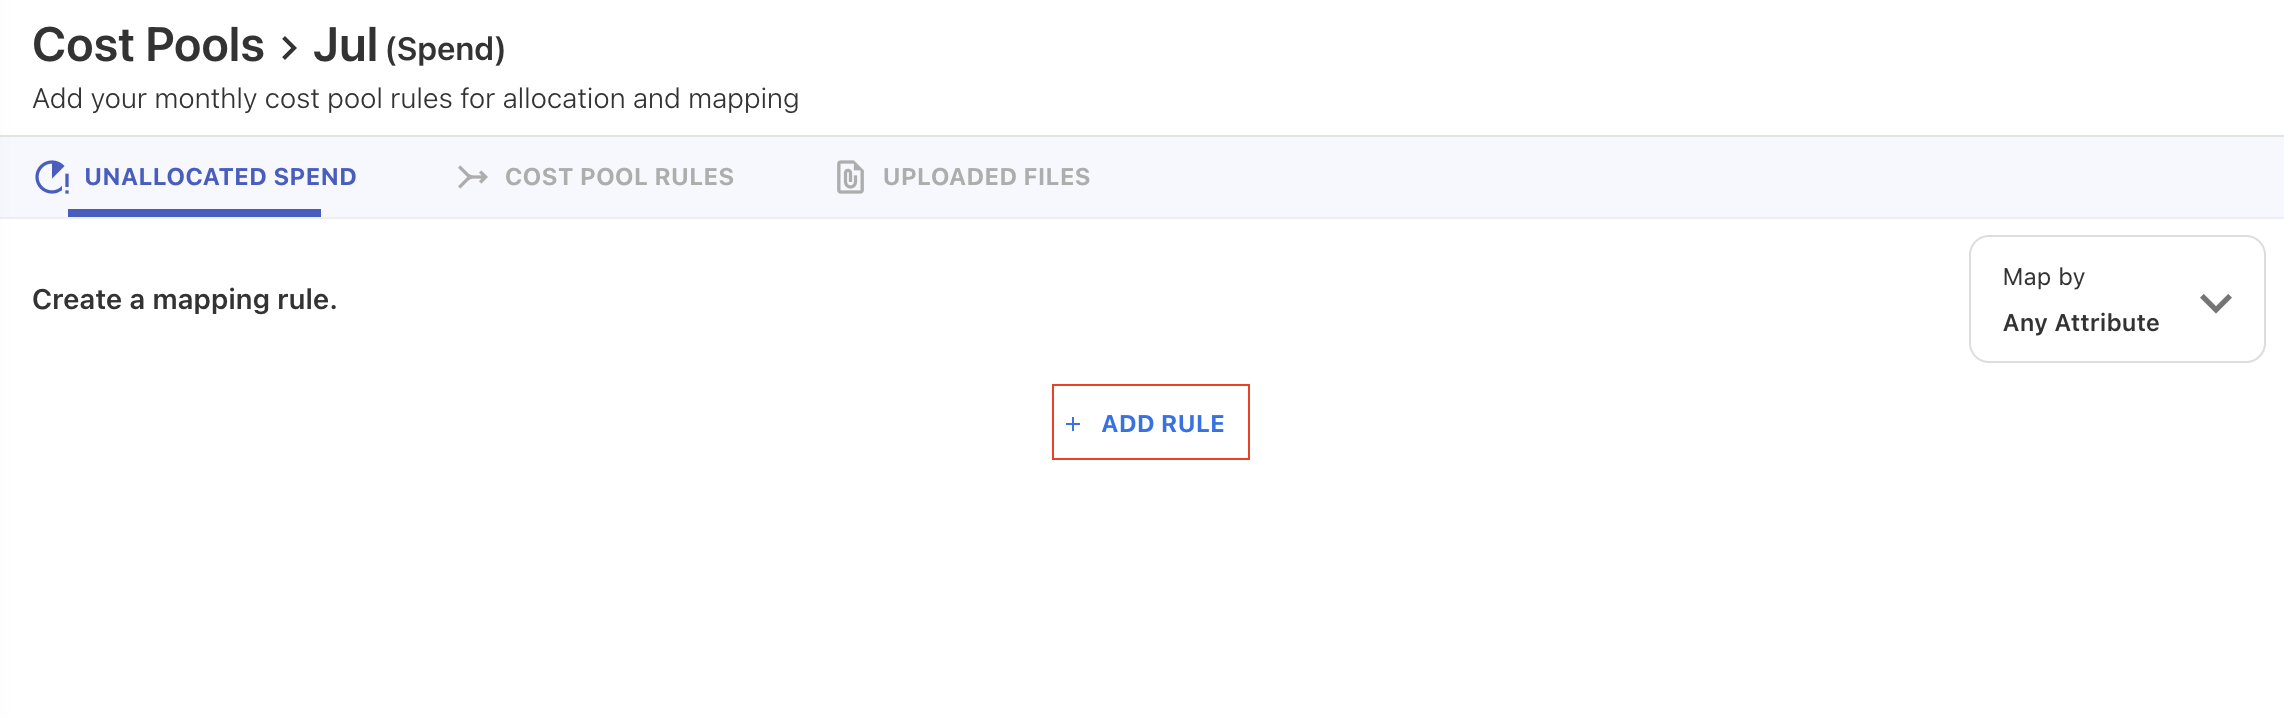Click the breadcrumb arrow after Cost Pools
Viewport: 2284px width, 718px height.
pyautogui.click(x=289, y=48)
